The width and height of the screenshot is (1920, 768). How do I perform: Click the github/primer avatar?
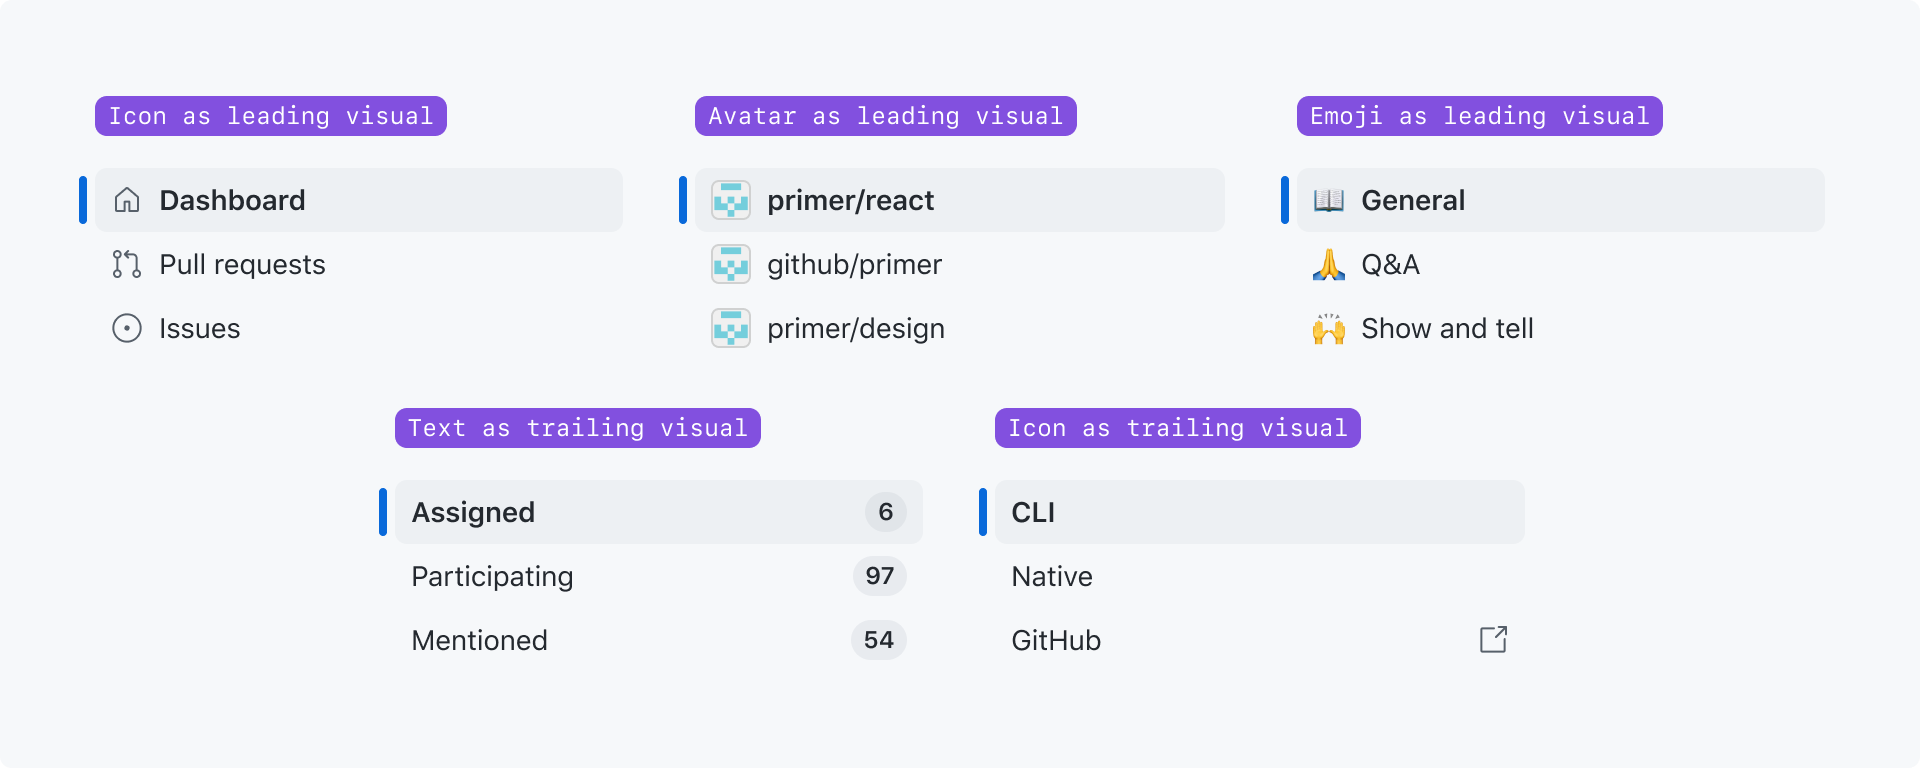(731, 264)
